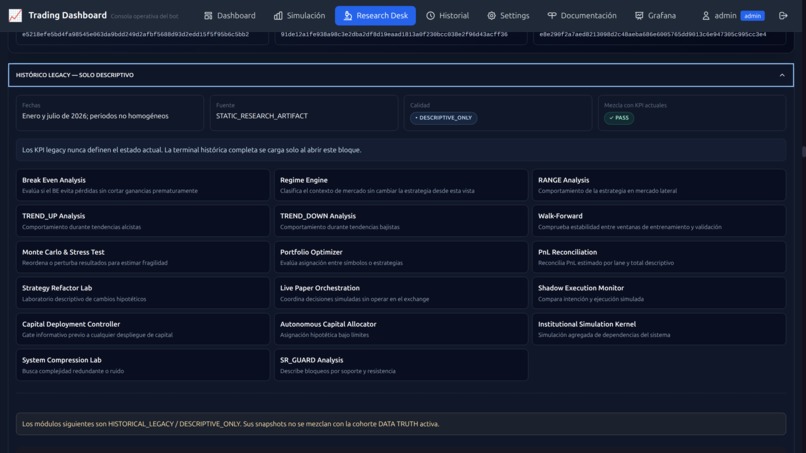This screenshot has width=806, height=453.
Task: Click the 'Los KPI legacy nunca definen' notice
Action: [x=401, y=150]
